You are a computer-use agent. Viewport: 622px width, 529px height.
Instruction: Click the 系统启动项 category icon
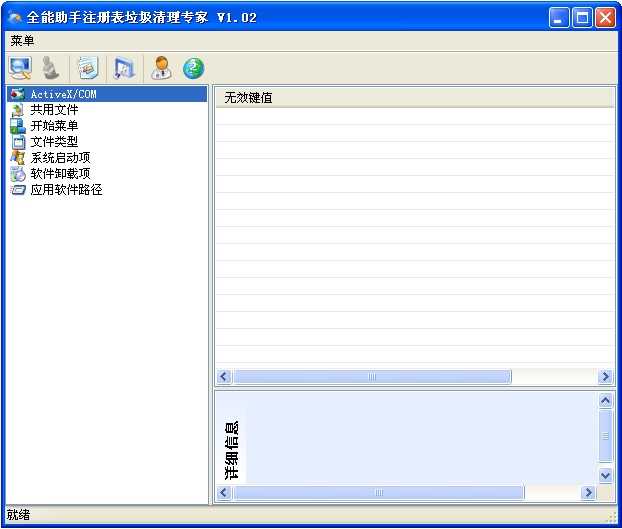[x=18, y=157]
